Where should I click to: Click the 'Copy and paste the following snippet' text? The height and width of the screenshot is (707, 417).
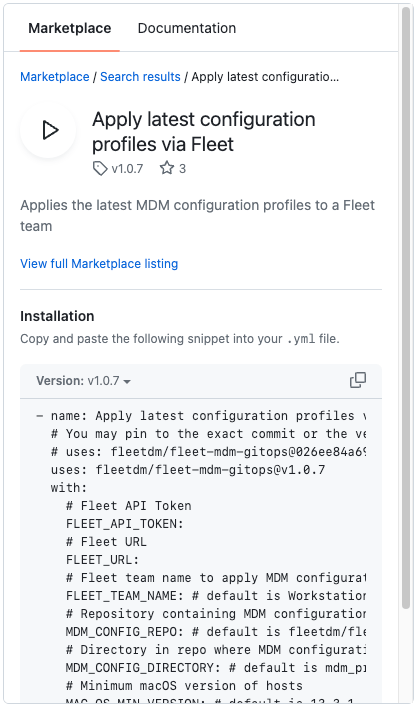180,339
